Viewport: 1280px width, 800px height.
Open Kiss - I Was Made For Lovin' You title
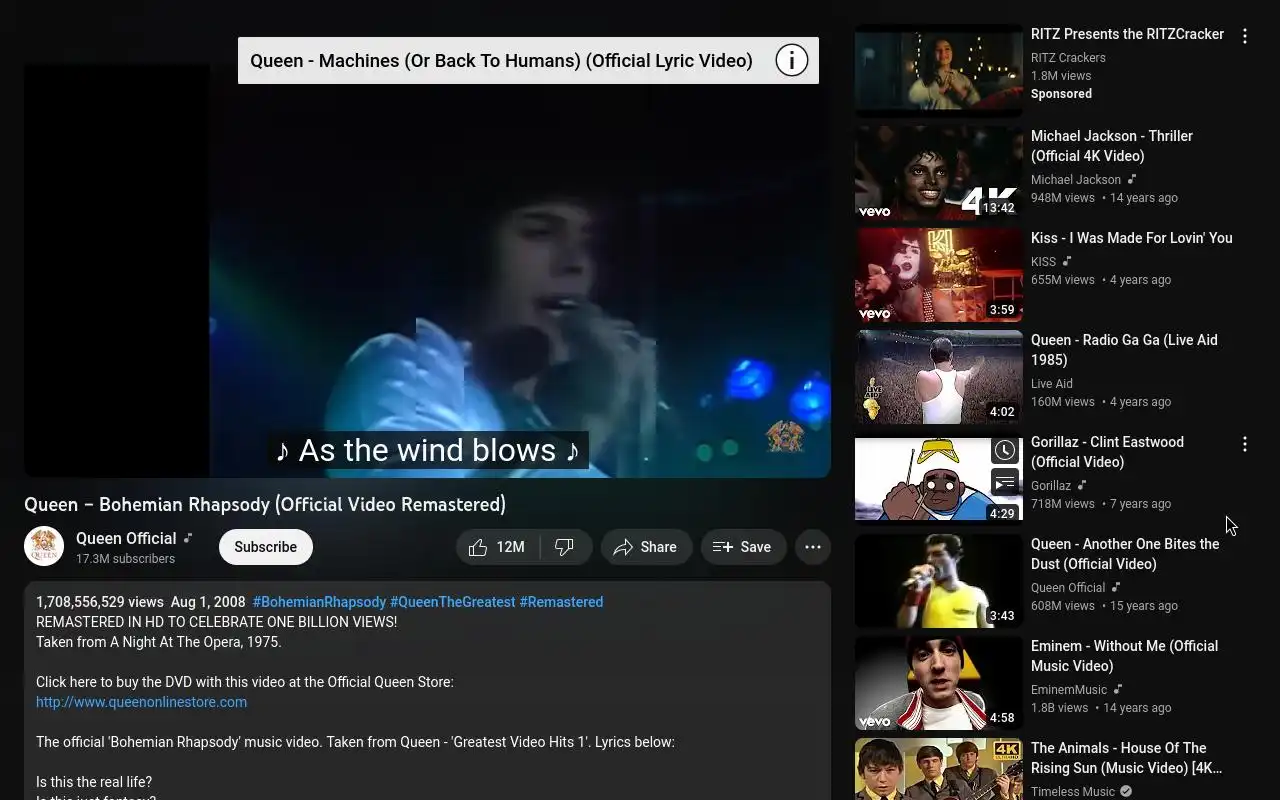1131,238
